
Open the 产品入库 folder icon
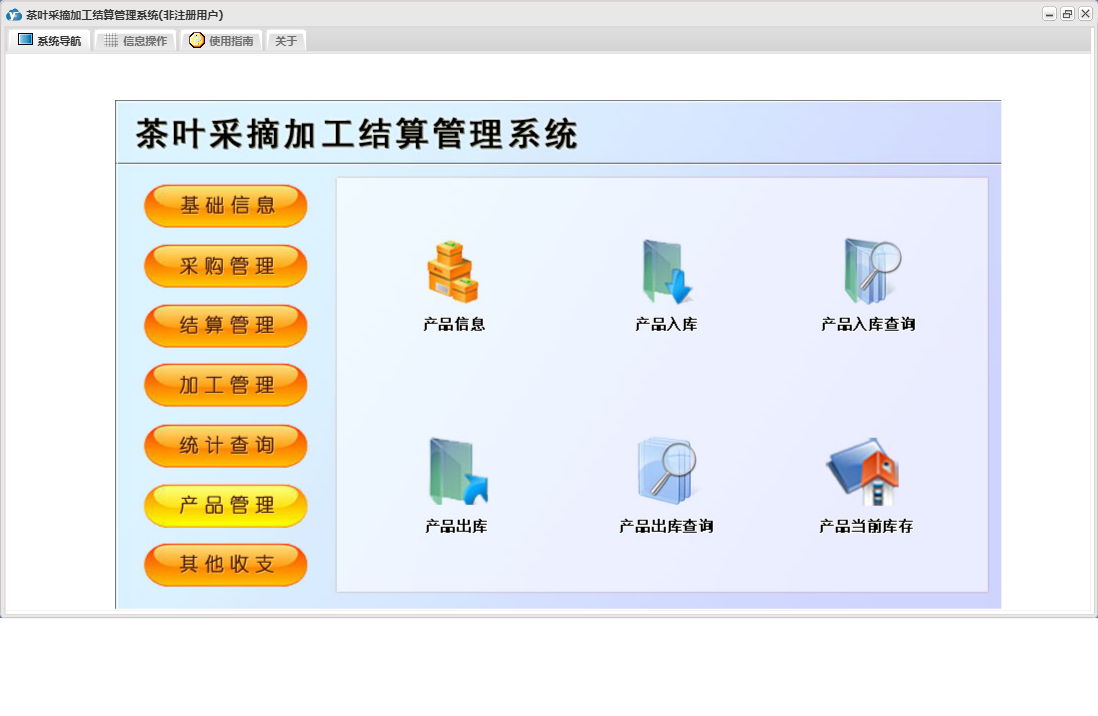[x=667, y=272]
